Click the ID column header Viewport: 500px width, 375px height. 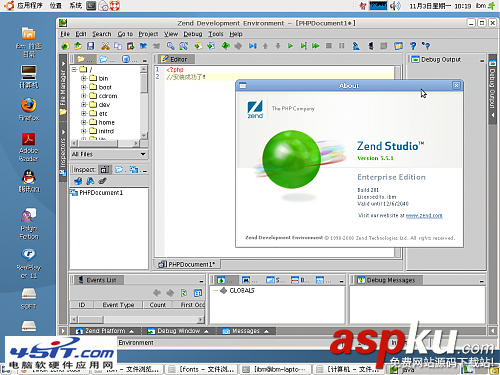pyautogui.click(x=82, y=305)
